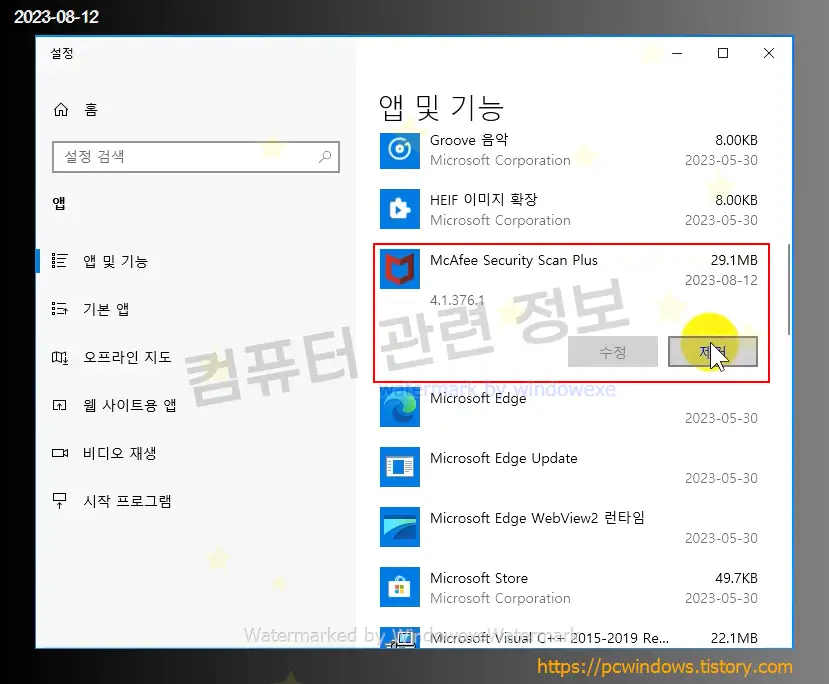This screenshot has height=684, width=829.
Task: Click the 시작 프로그램 icon
Action: (60, 501)
